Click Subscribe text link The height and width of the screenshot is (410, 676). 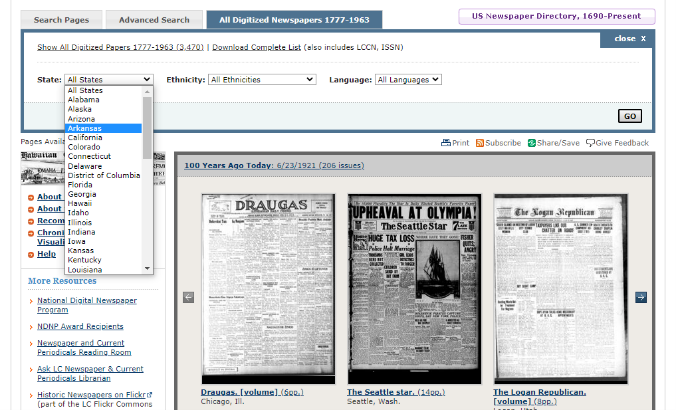[x=503, y=143]
